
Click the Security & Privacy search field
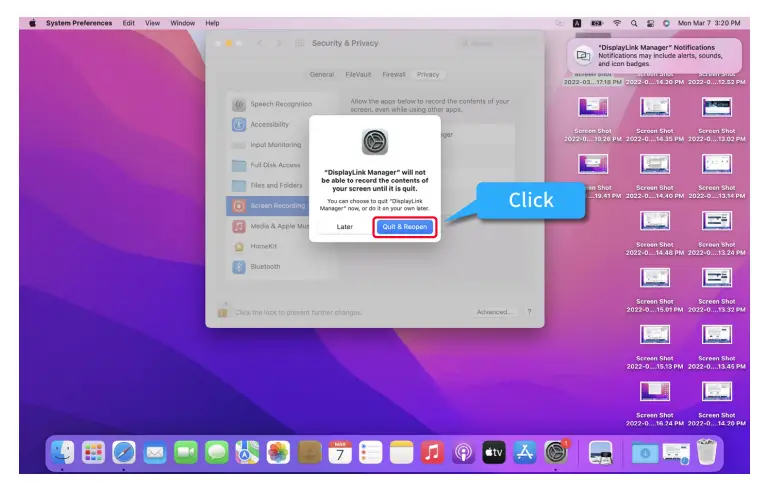coord(497,44)
